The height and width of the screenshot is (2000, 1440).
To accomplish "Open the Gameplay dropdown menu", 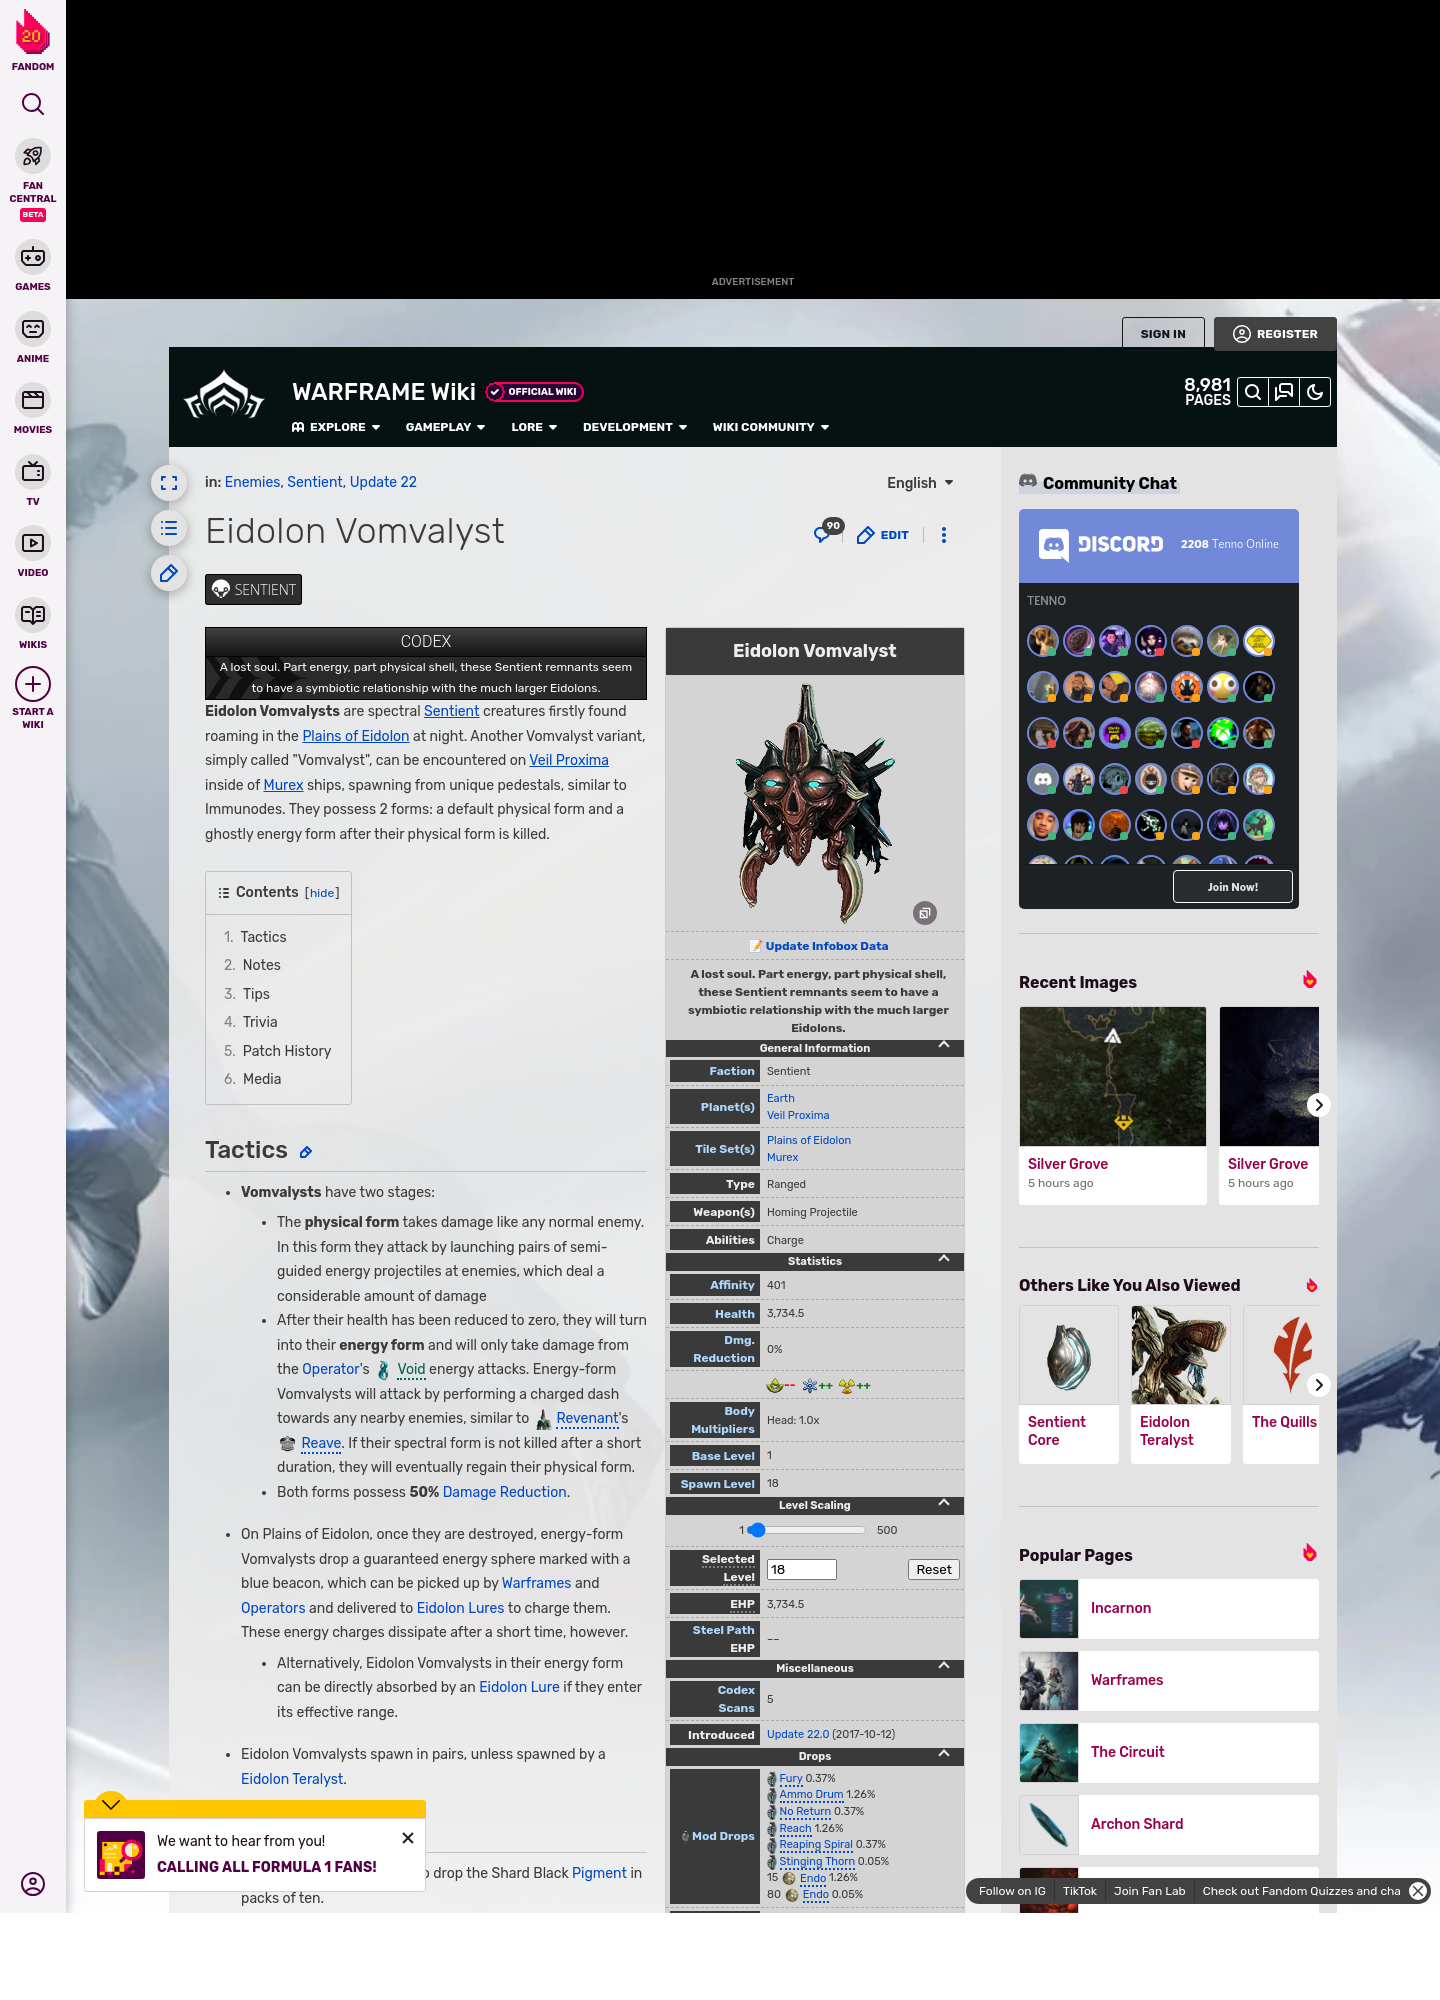I will [445, 427].
